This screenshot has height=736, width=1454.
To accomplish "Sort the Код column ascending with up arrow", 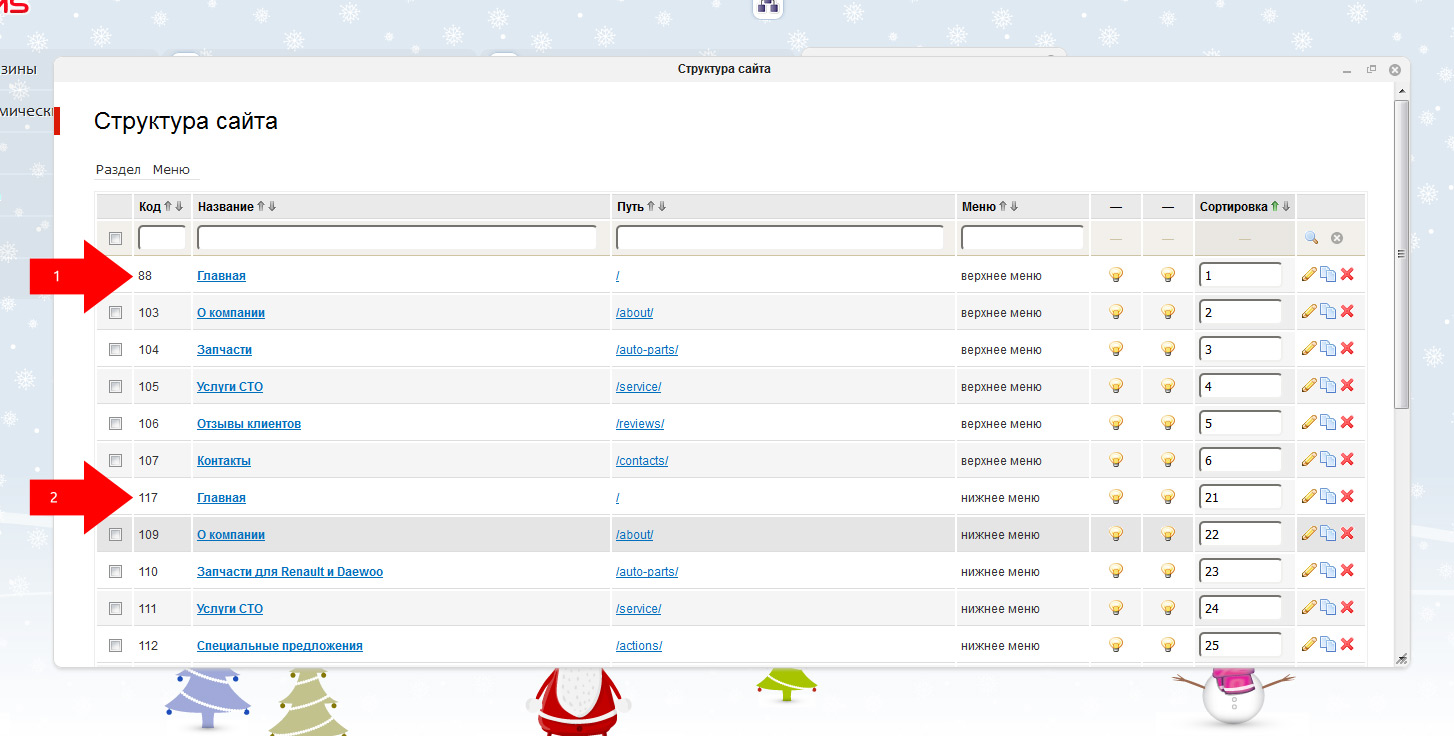I will [168, 206].
